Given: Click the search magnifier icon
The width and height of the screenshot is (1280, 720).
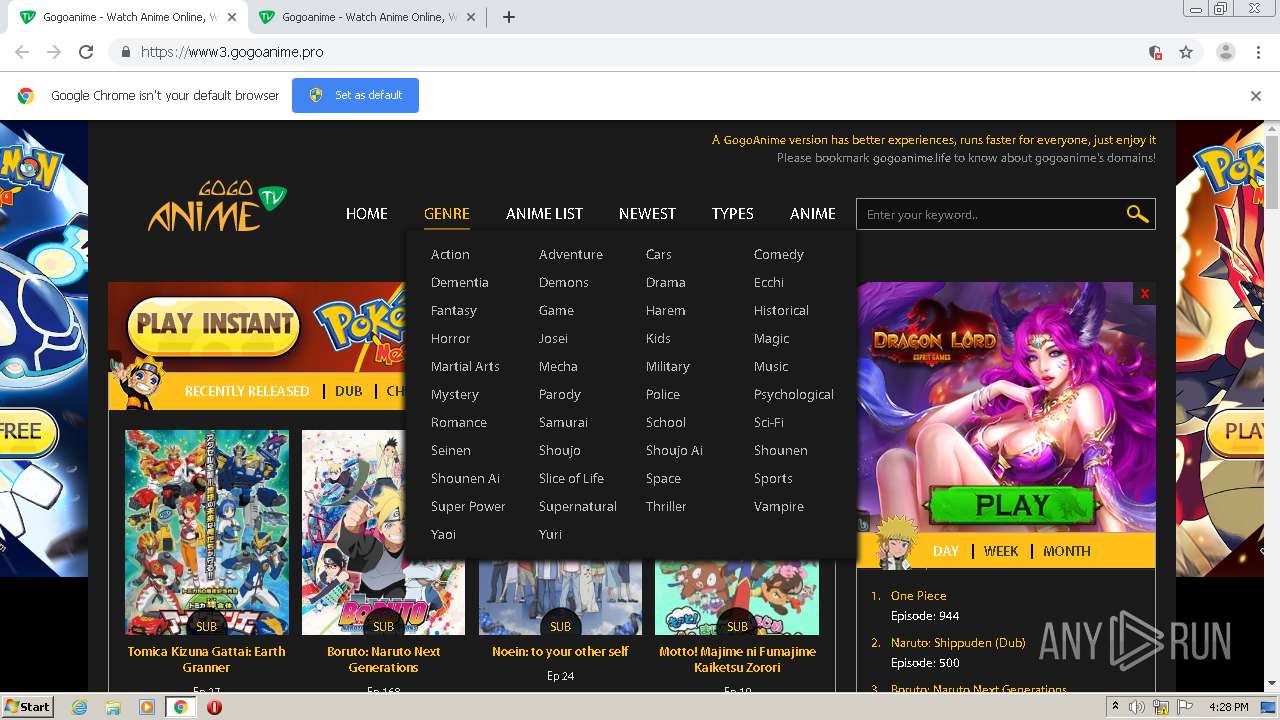Looking at the screenshot, I should tap(1137, 214).
